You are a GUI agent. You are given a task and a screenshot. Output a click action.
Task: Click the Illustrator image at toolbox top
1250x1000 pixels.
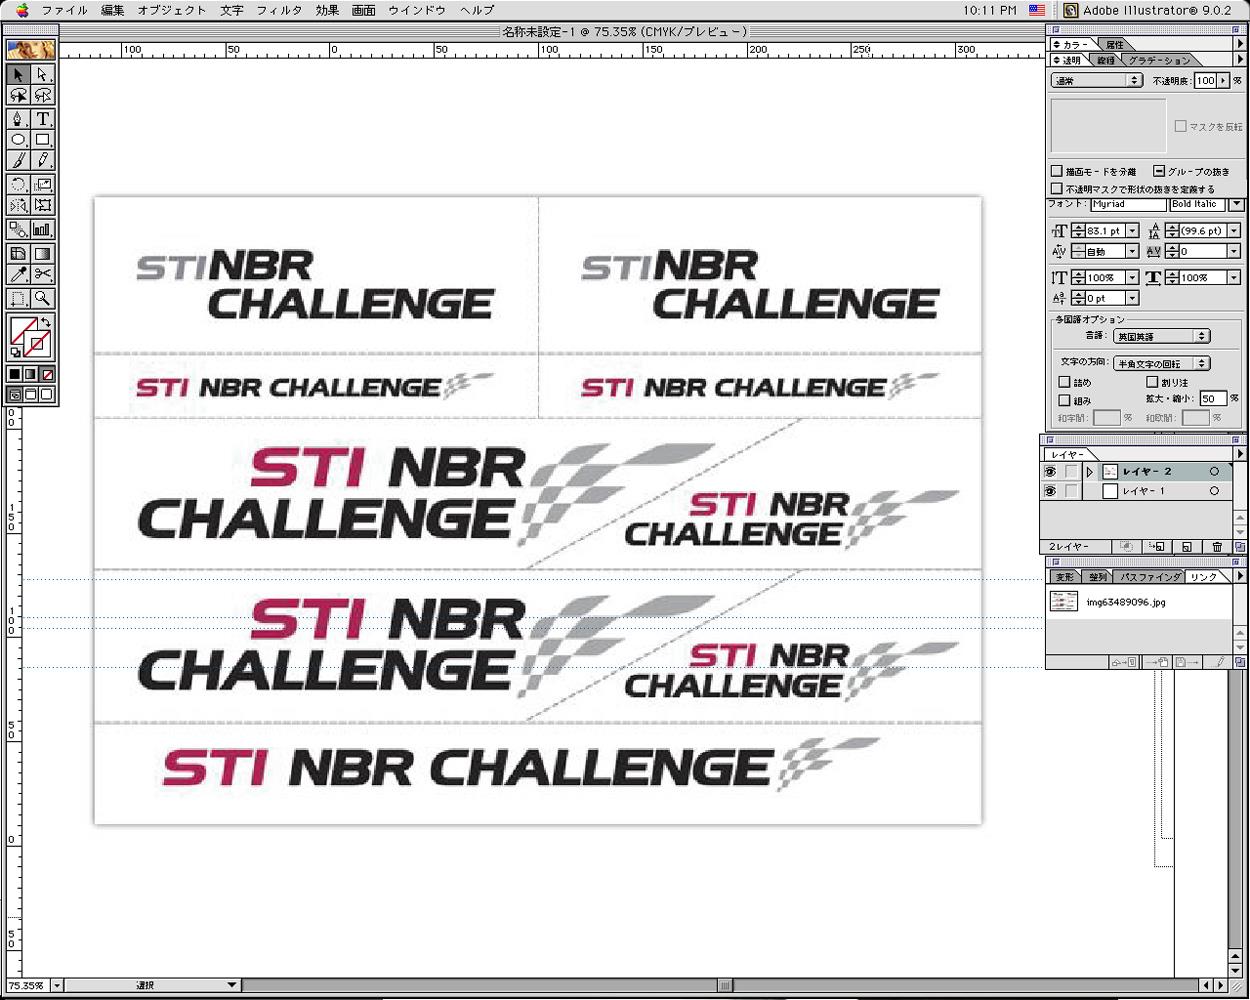31,48
